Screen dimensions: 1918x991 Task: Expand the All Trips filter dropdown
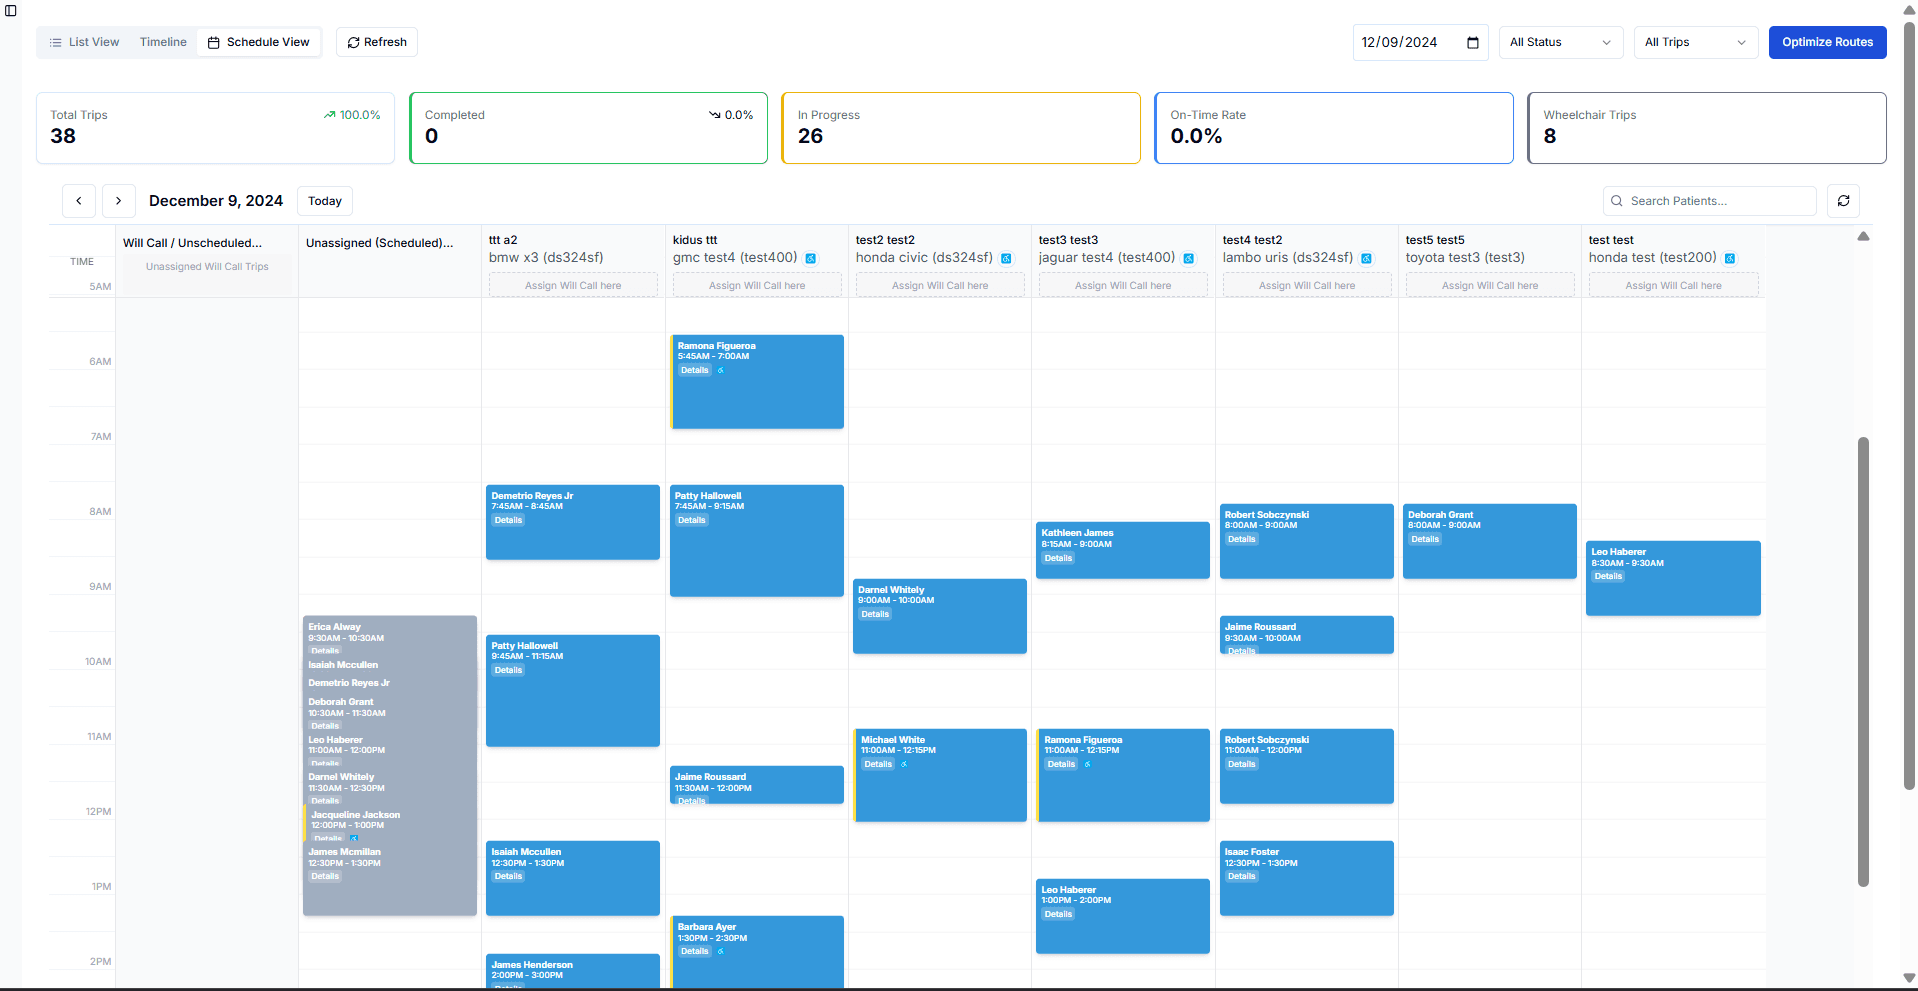pos(1695,43)
